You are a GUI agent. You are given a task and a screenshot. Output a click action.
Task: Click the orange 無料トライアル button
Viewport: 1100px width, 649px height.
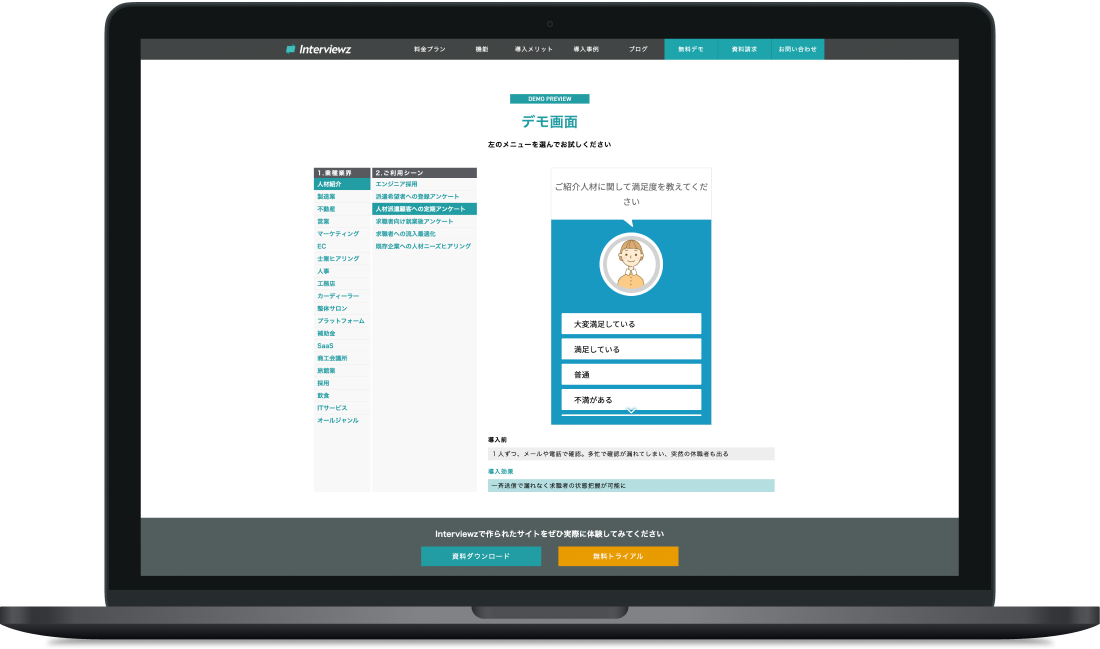619,556
